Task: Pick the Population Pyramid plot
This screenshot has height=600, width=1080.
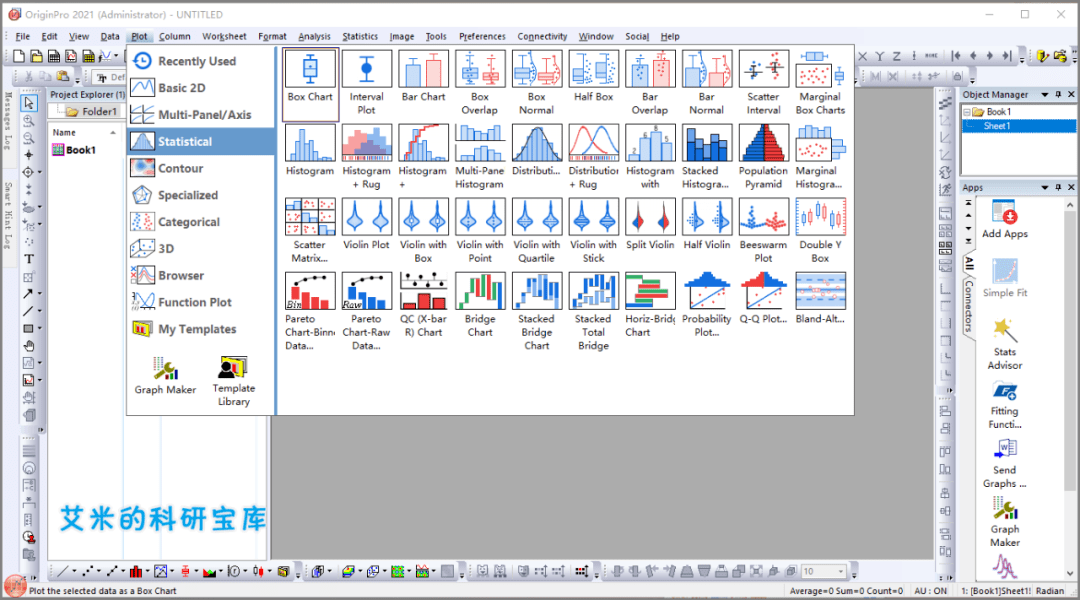Action: tap(763, 156)
